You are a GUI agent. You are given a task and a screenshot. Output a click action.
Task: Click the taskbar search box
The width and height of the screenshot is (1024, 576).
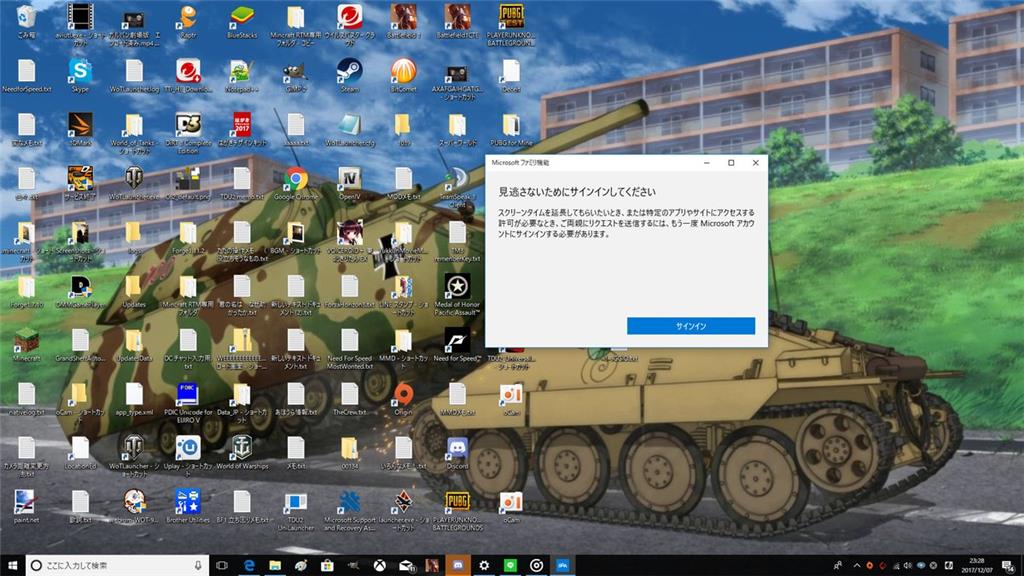pos(118,566)
